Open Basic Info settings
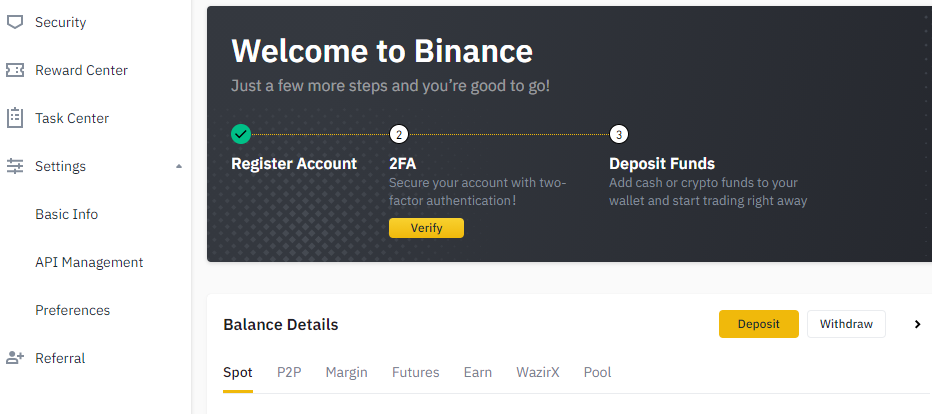 tap(67, 214)
